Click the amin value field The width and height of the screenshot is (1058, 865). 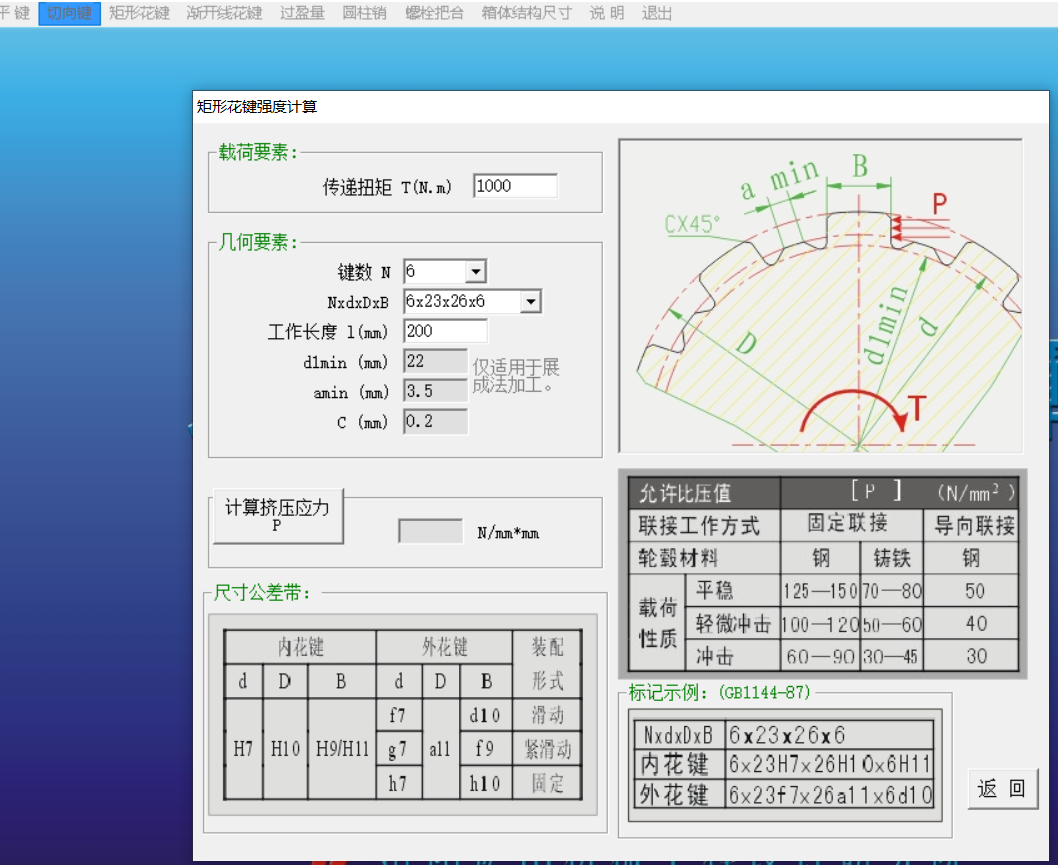435,392
